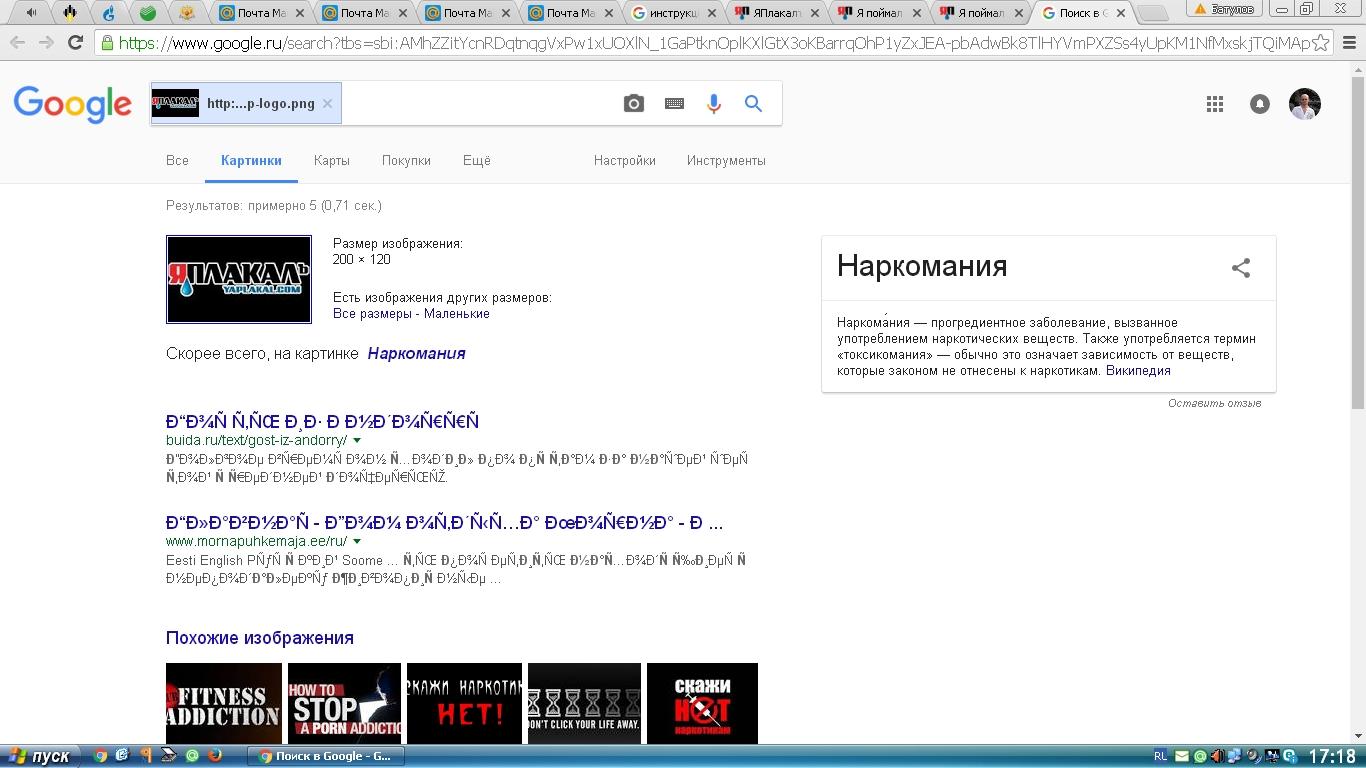Start voice search with the microphone
The image size is (1366, 768).
pos(714,104)
